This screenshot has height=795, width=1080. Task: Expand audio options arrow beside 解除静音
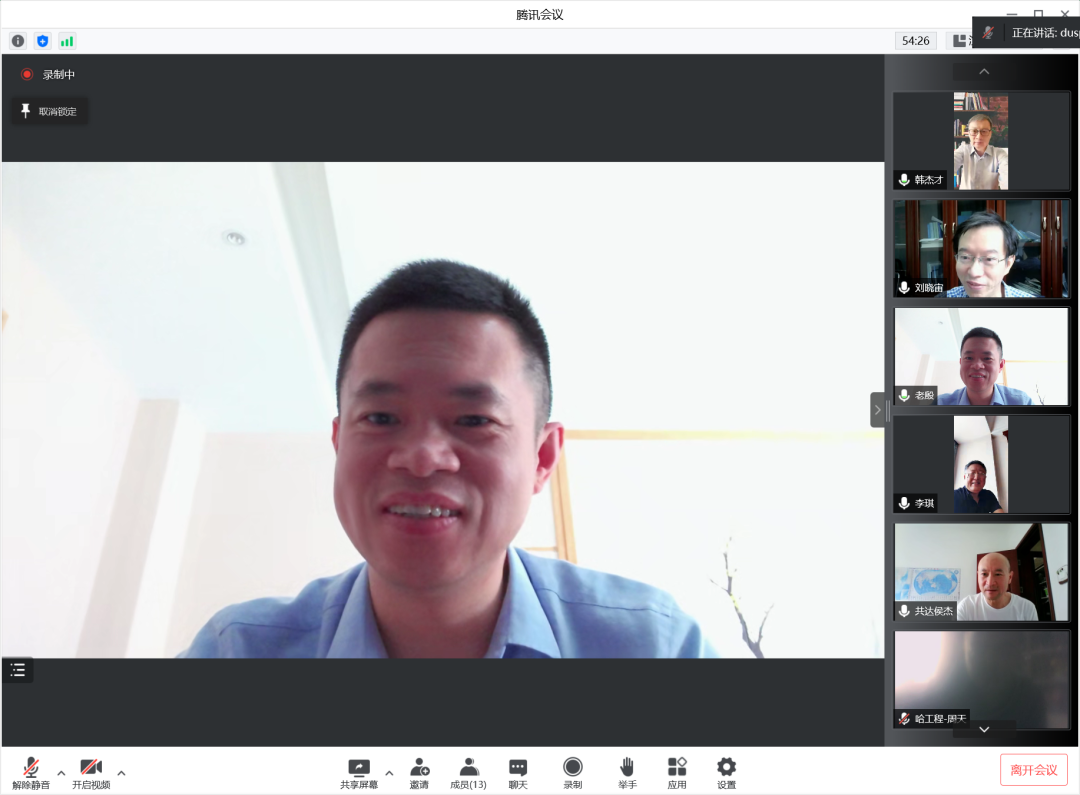(61, 772)
